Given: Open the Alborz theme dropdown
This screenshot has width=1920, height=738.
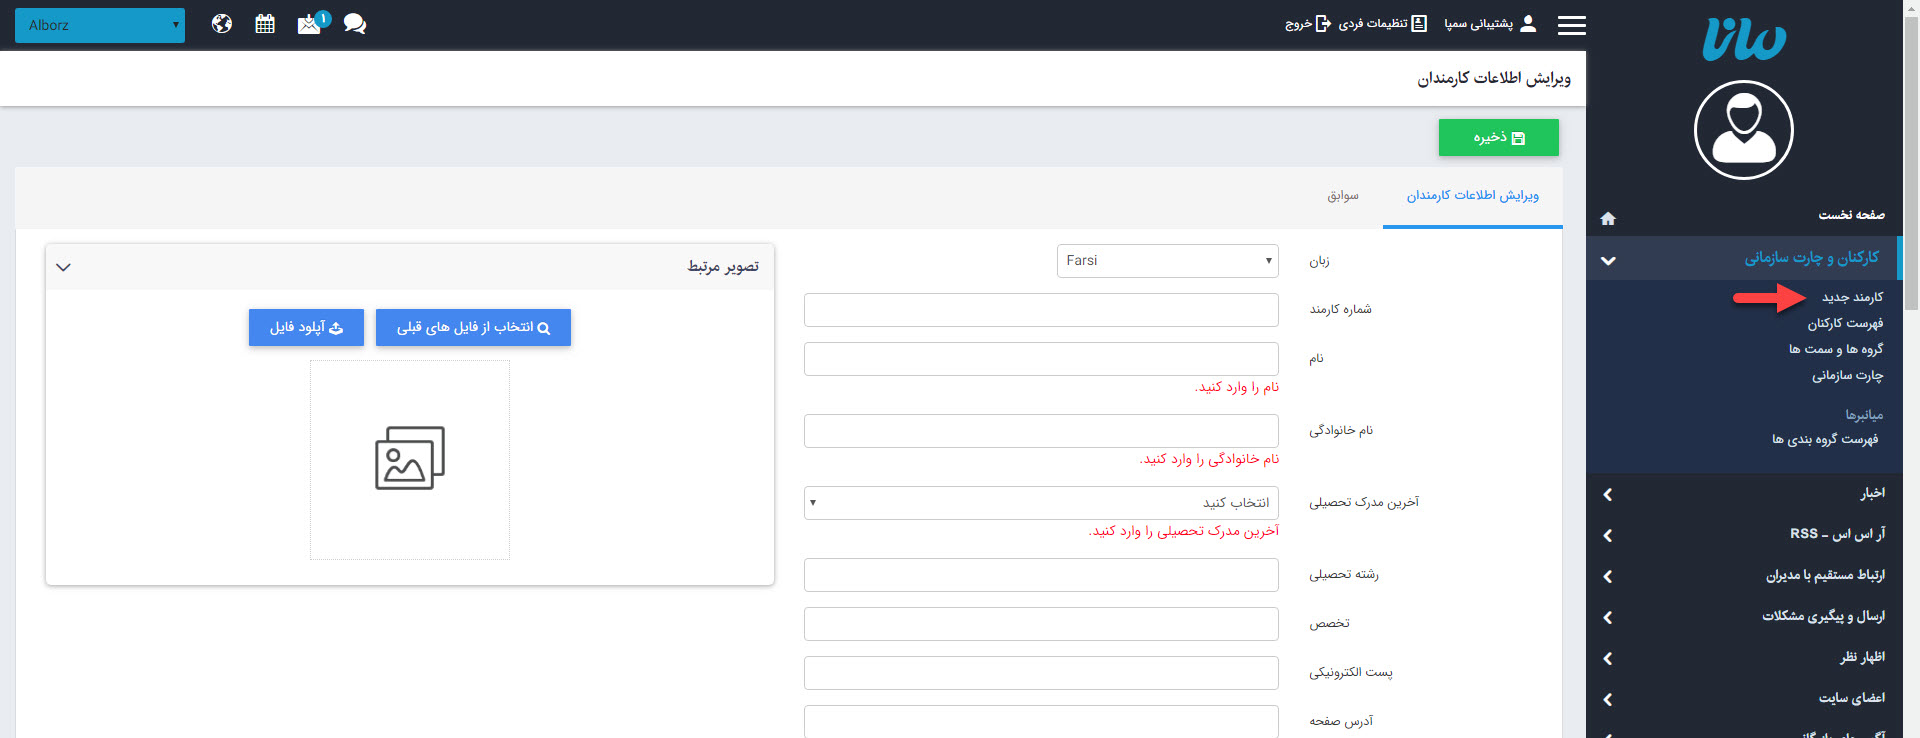Looking at the screenshot, I should pos(100,25).
